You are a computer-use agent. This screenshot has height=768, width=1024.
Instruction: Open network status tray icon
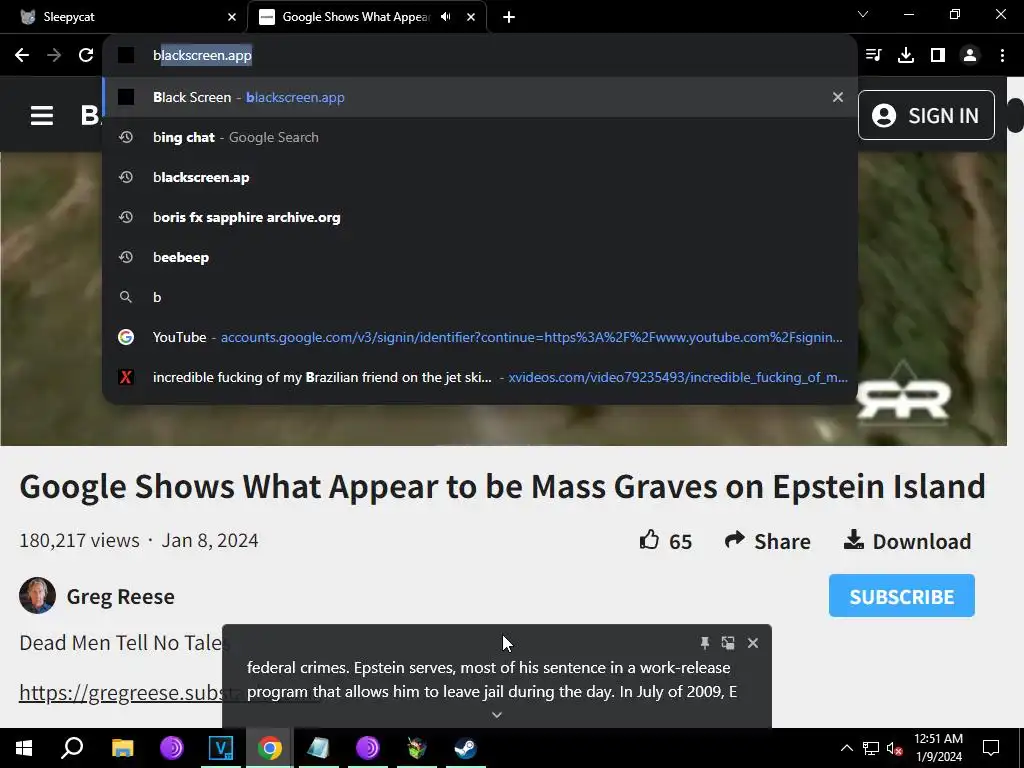coord(871,748)
